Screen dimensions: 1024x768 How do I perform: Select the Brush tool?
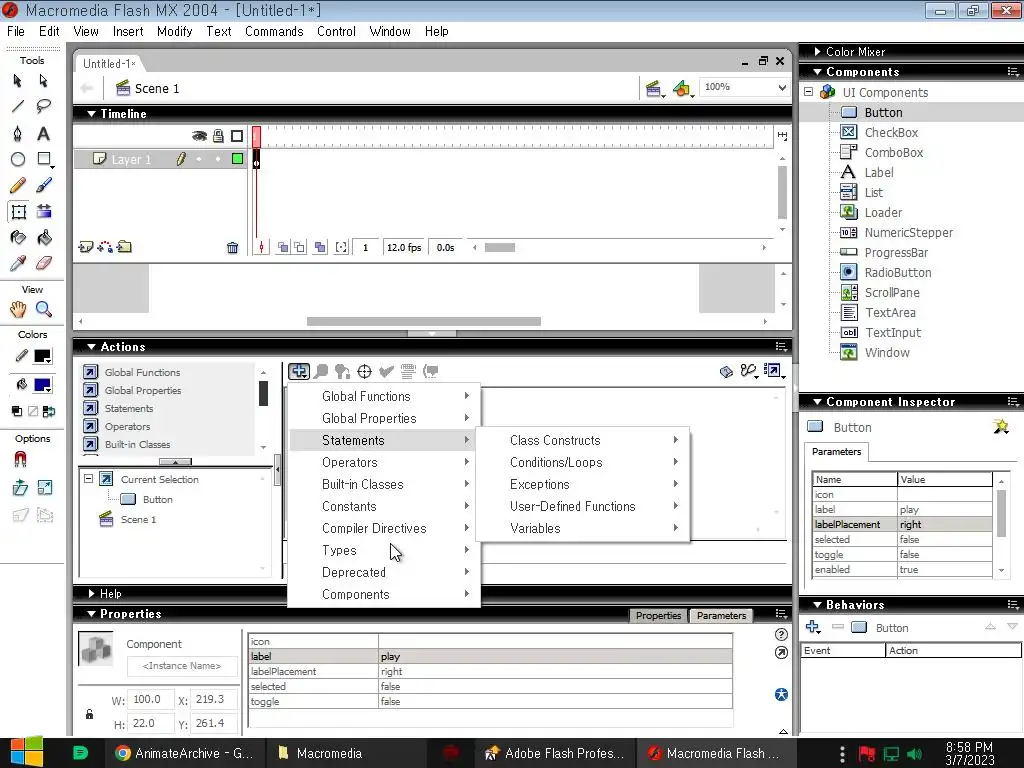pyautogui.click(x=43, y=185)
